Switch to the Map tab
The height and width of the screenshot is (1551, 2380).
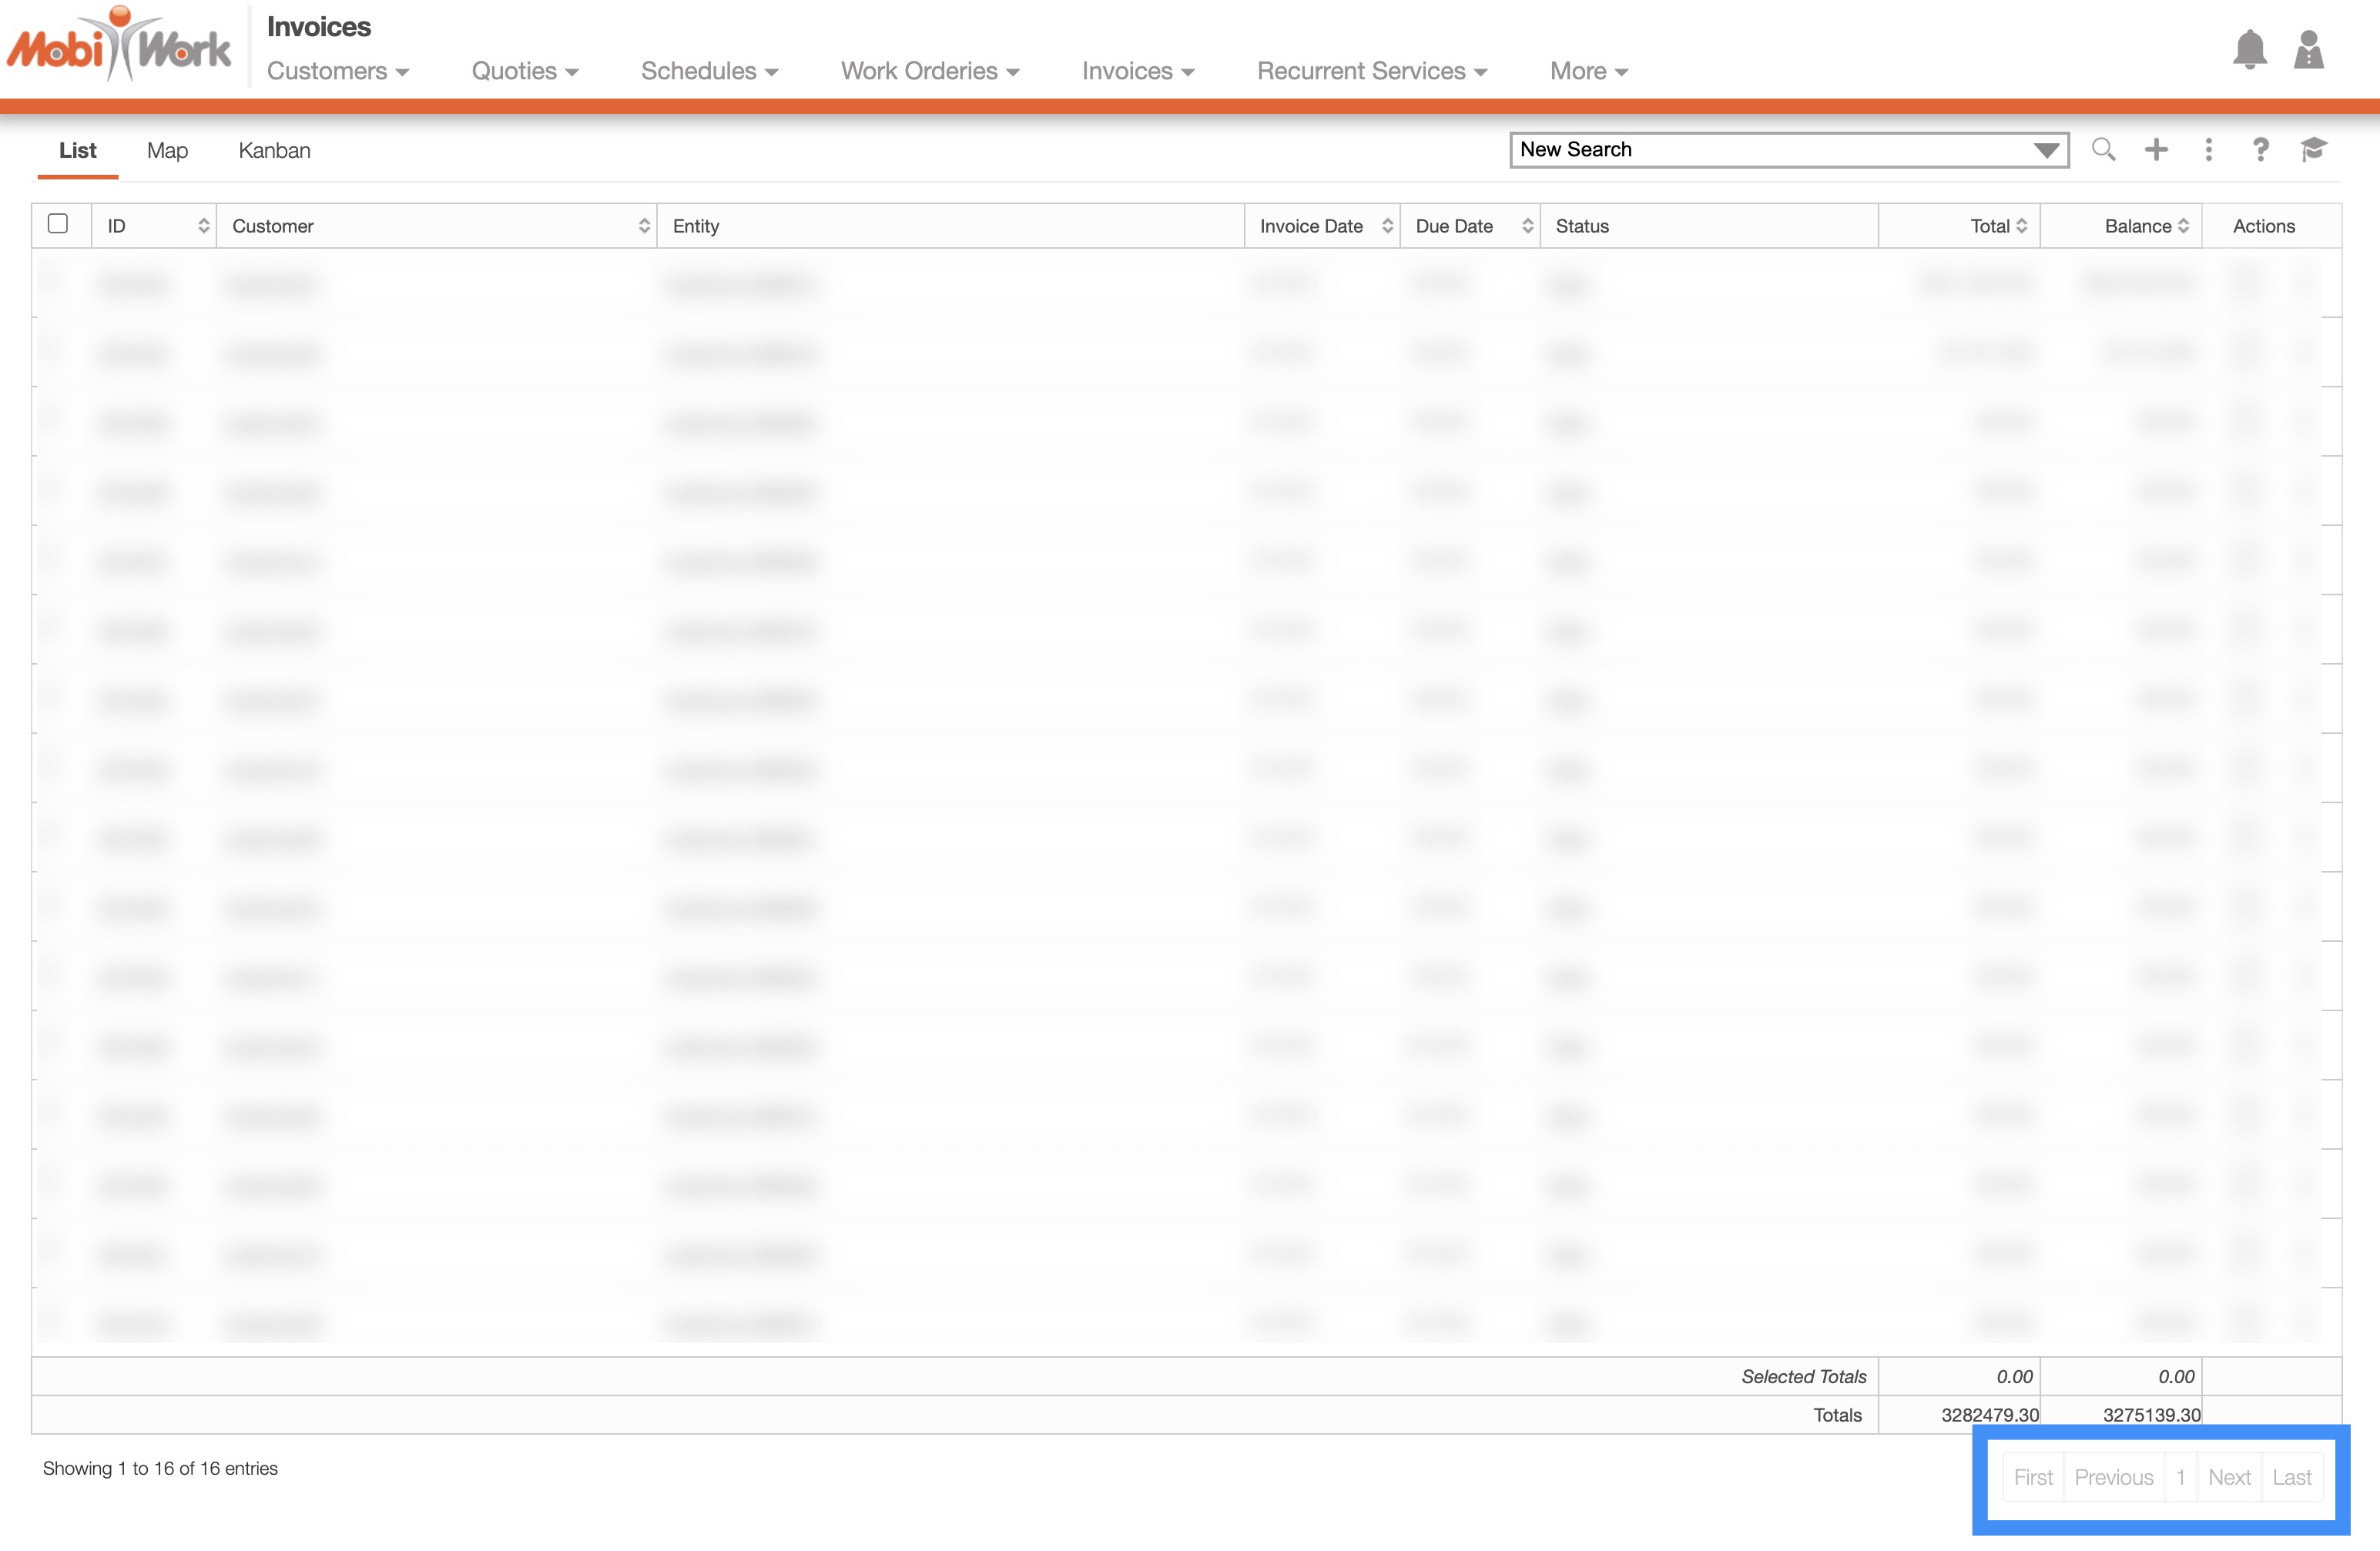coord(167,150)
